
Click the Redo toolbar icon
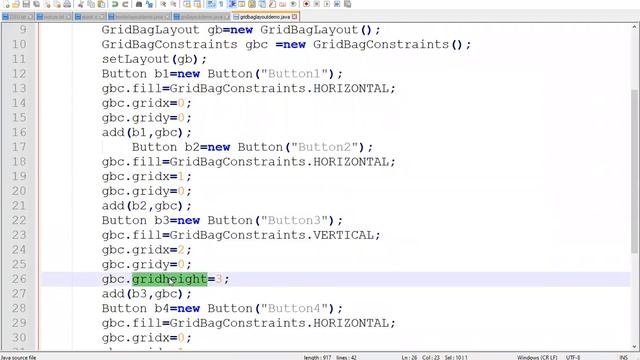click(x=125, y=4)
